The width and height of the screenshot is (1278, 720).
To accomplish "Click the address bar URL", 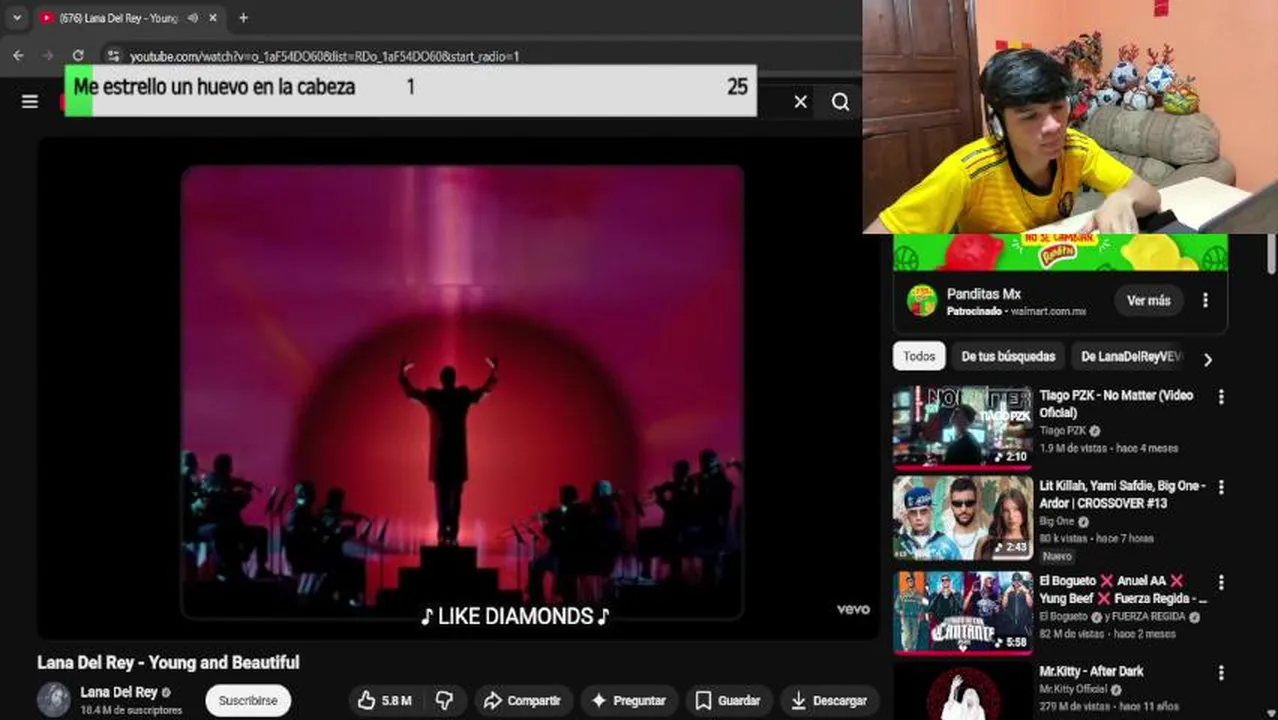I will tap(324, 56).
